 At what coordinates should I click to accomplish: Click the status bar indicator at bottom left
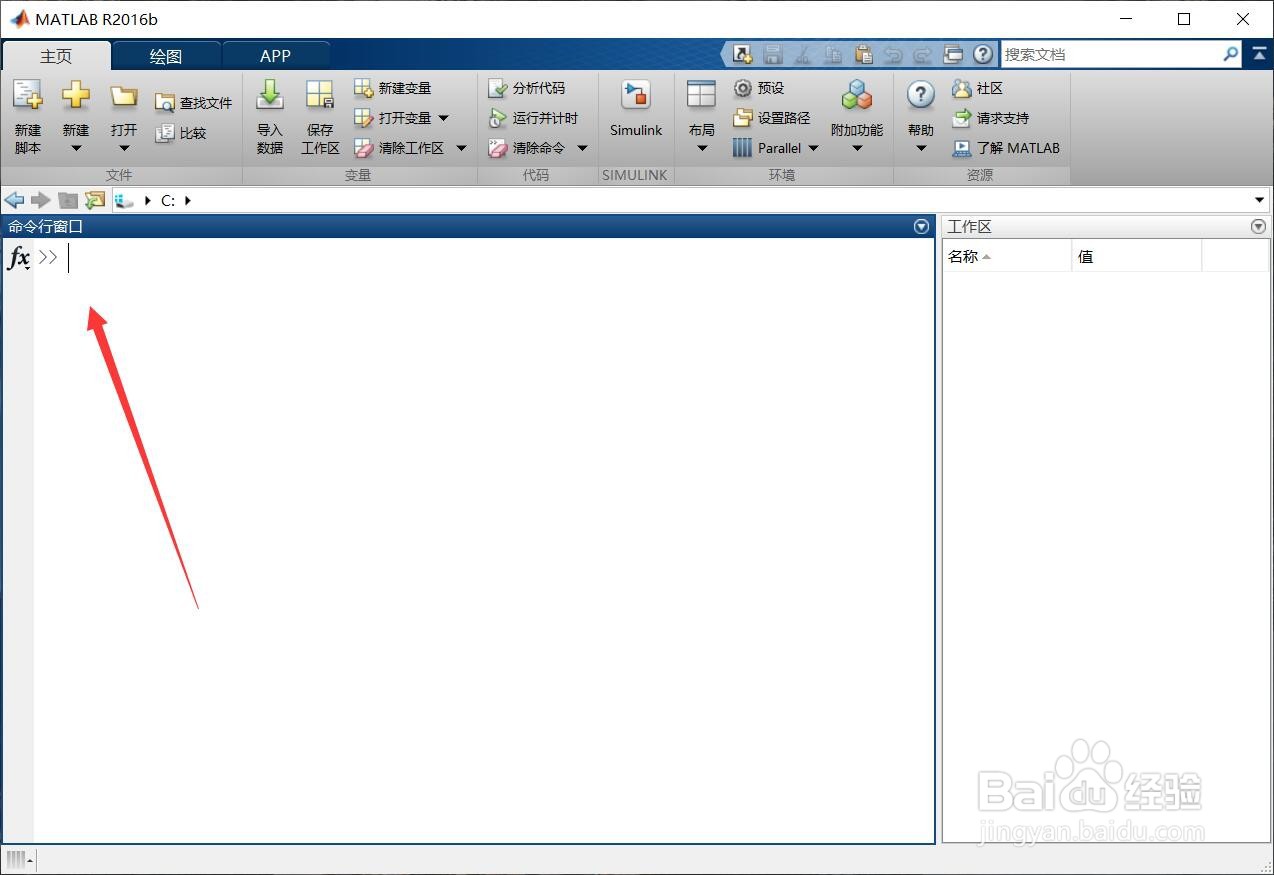(x=20, y=859)
